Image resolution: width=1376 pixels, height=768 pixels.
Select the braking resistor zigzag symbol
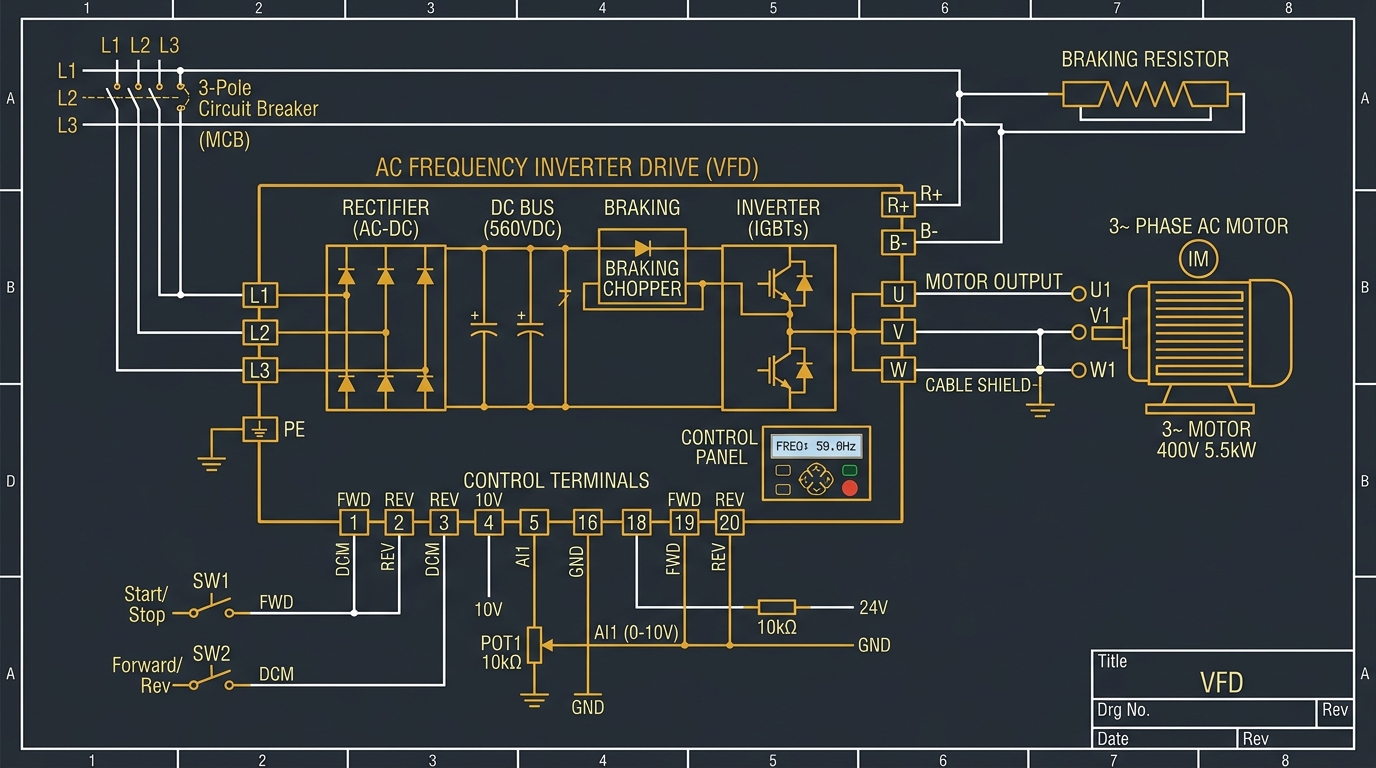[x=1144, y=95]
